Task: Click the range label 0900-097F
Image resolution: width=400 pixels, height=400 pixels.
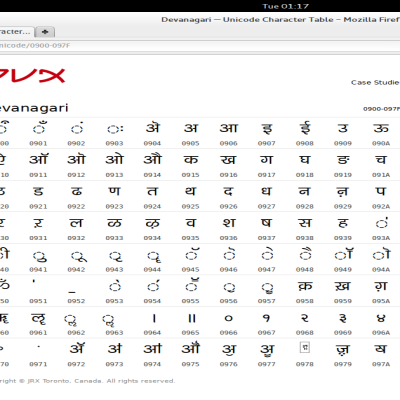Action: [x=382, y=109]
